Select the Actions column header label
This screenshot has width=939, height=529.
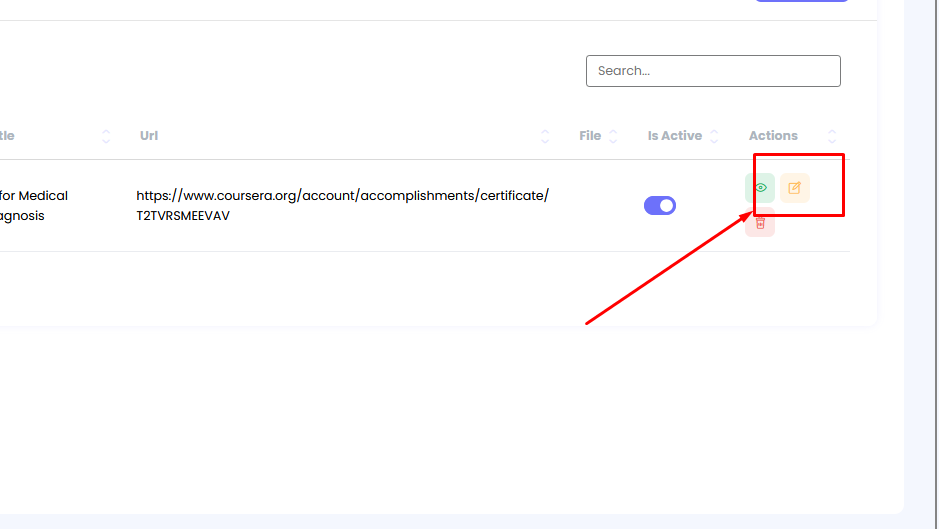pos(773,136)
